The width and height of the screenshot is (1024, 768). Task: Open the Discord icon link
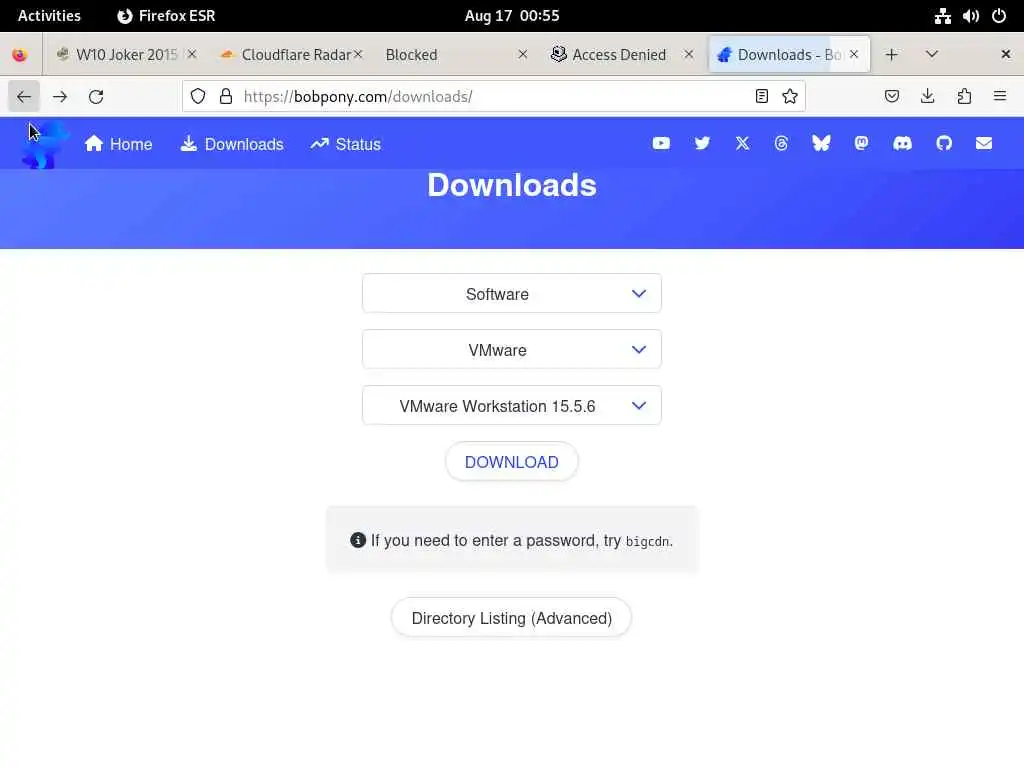point(902,143)
